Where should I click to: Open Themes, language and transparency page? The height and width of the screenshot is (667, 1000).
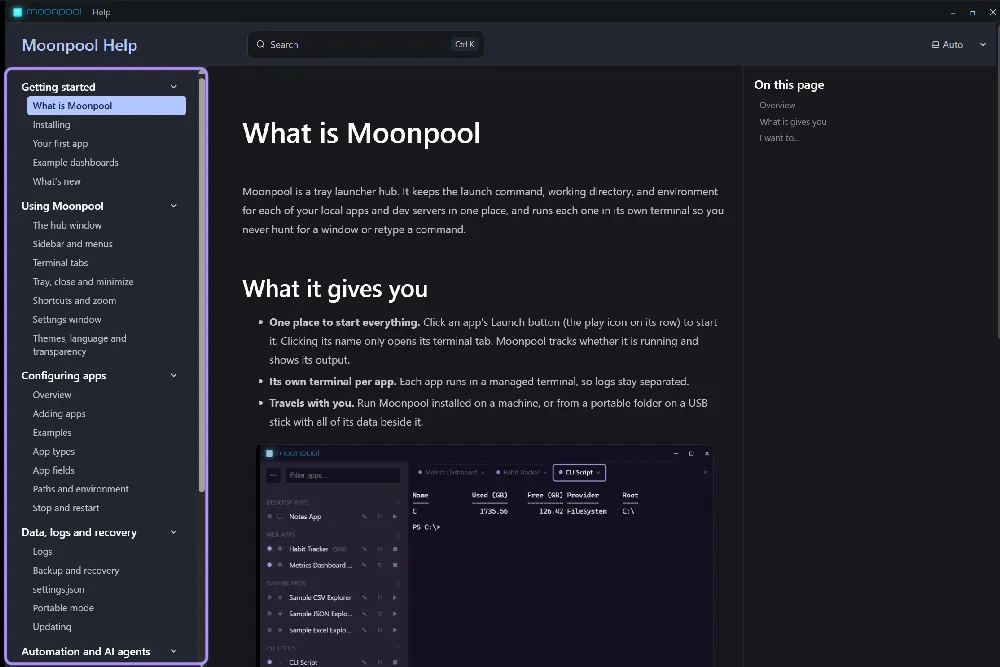coord(80,345)
